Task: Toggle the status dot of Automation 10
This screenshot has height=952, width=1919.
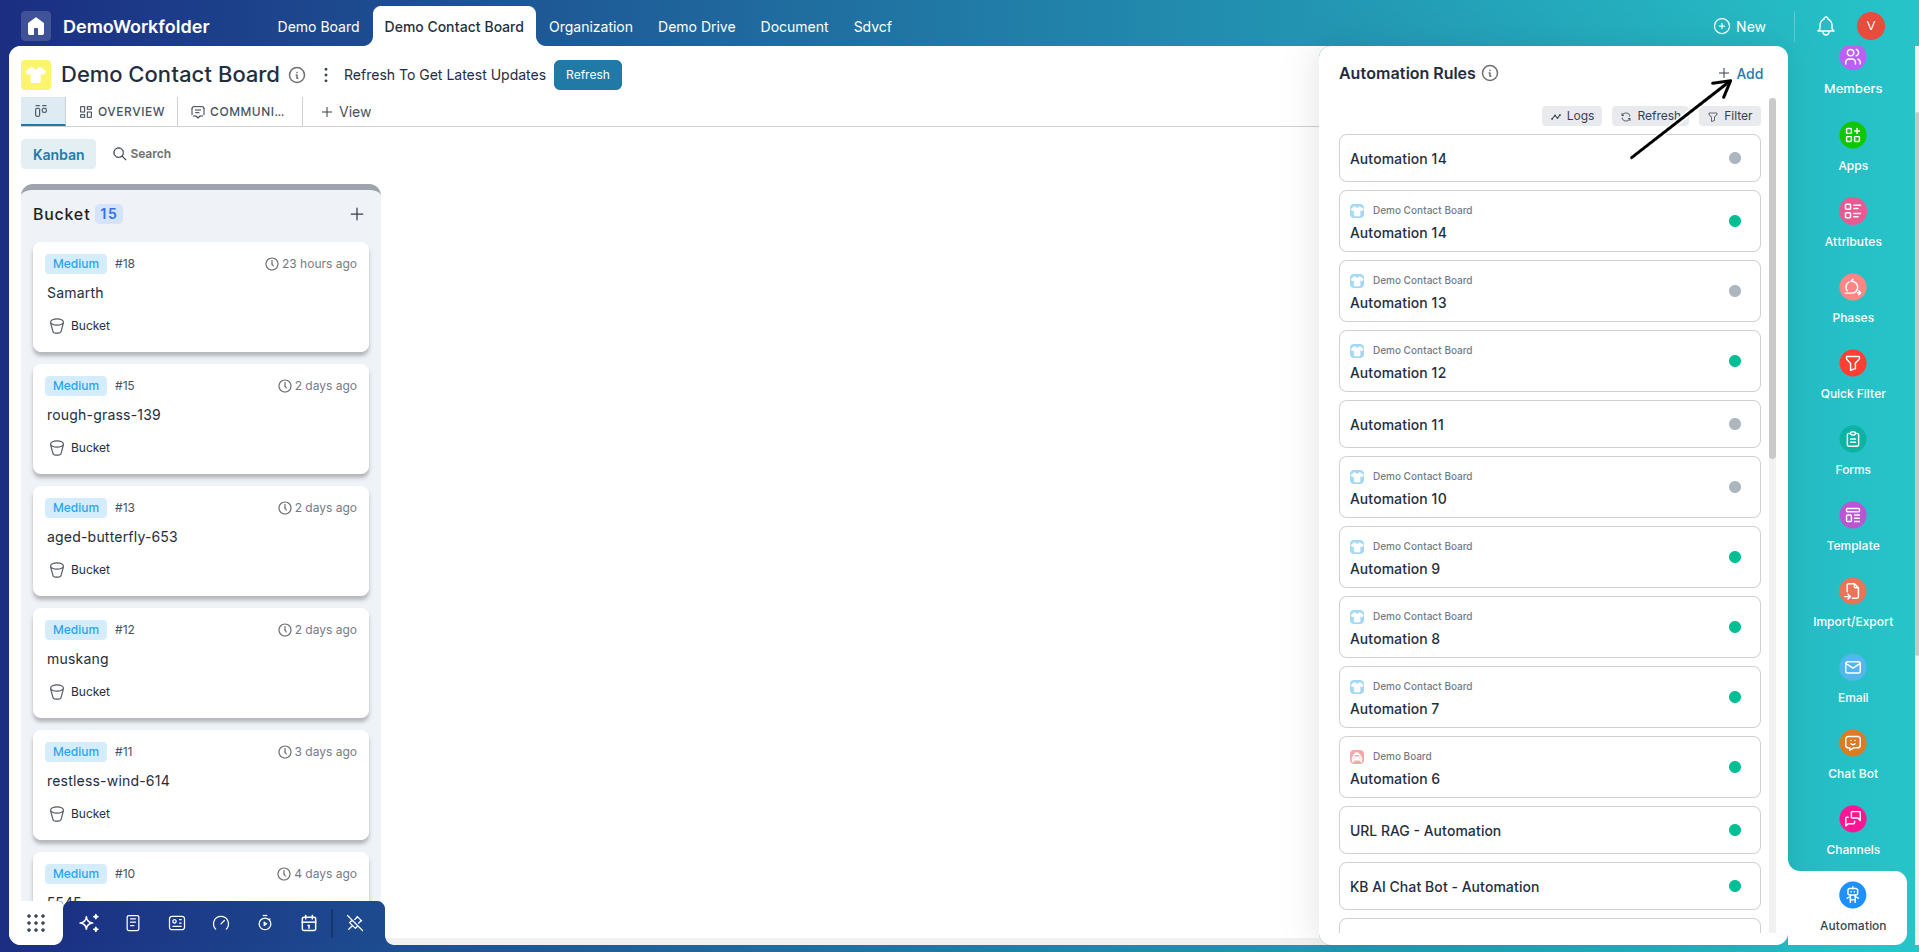Action: point(1735,487)
